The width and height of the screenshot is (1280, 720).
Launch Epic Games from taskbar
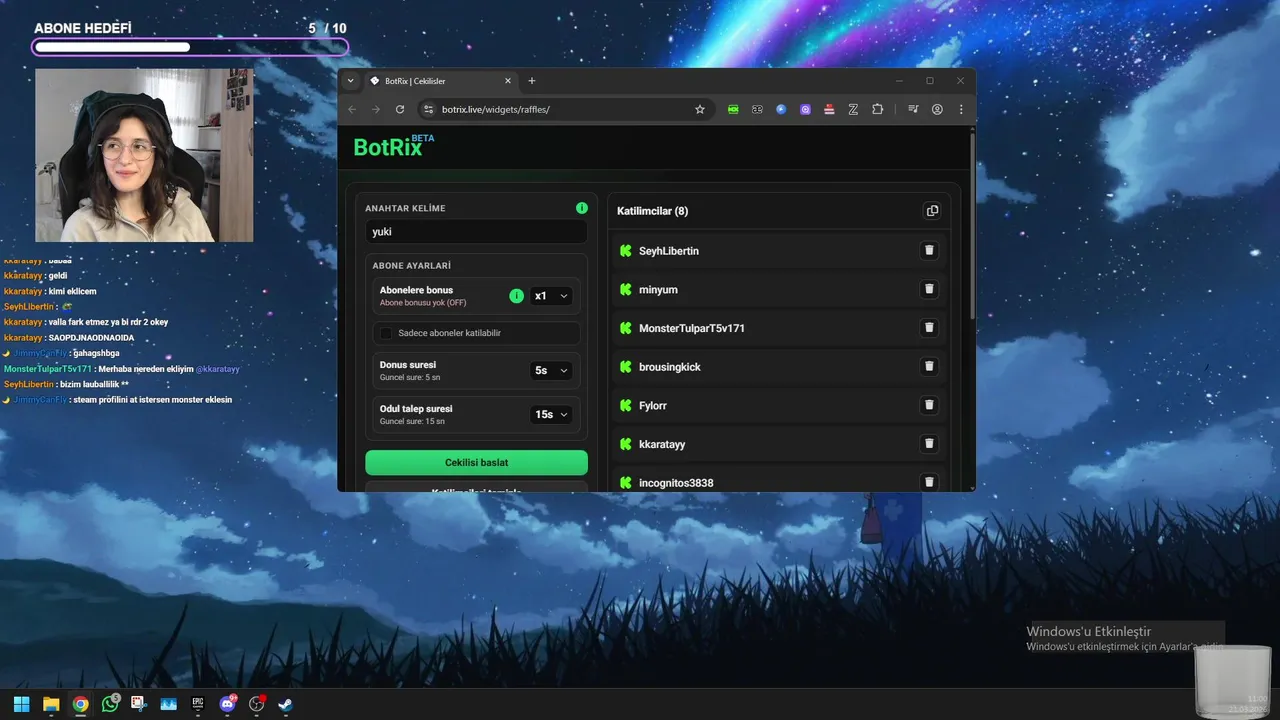(x=198, y=704)
